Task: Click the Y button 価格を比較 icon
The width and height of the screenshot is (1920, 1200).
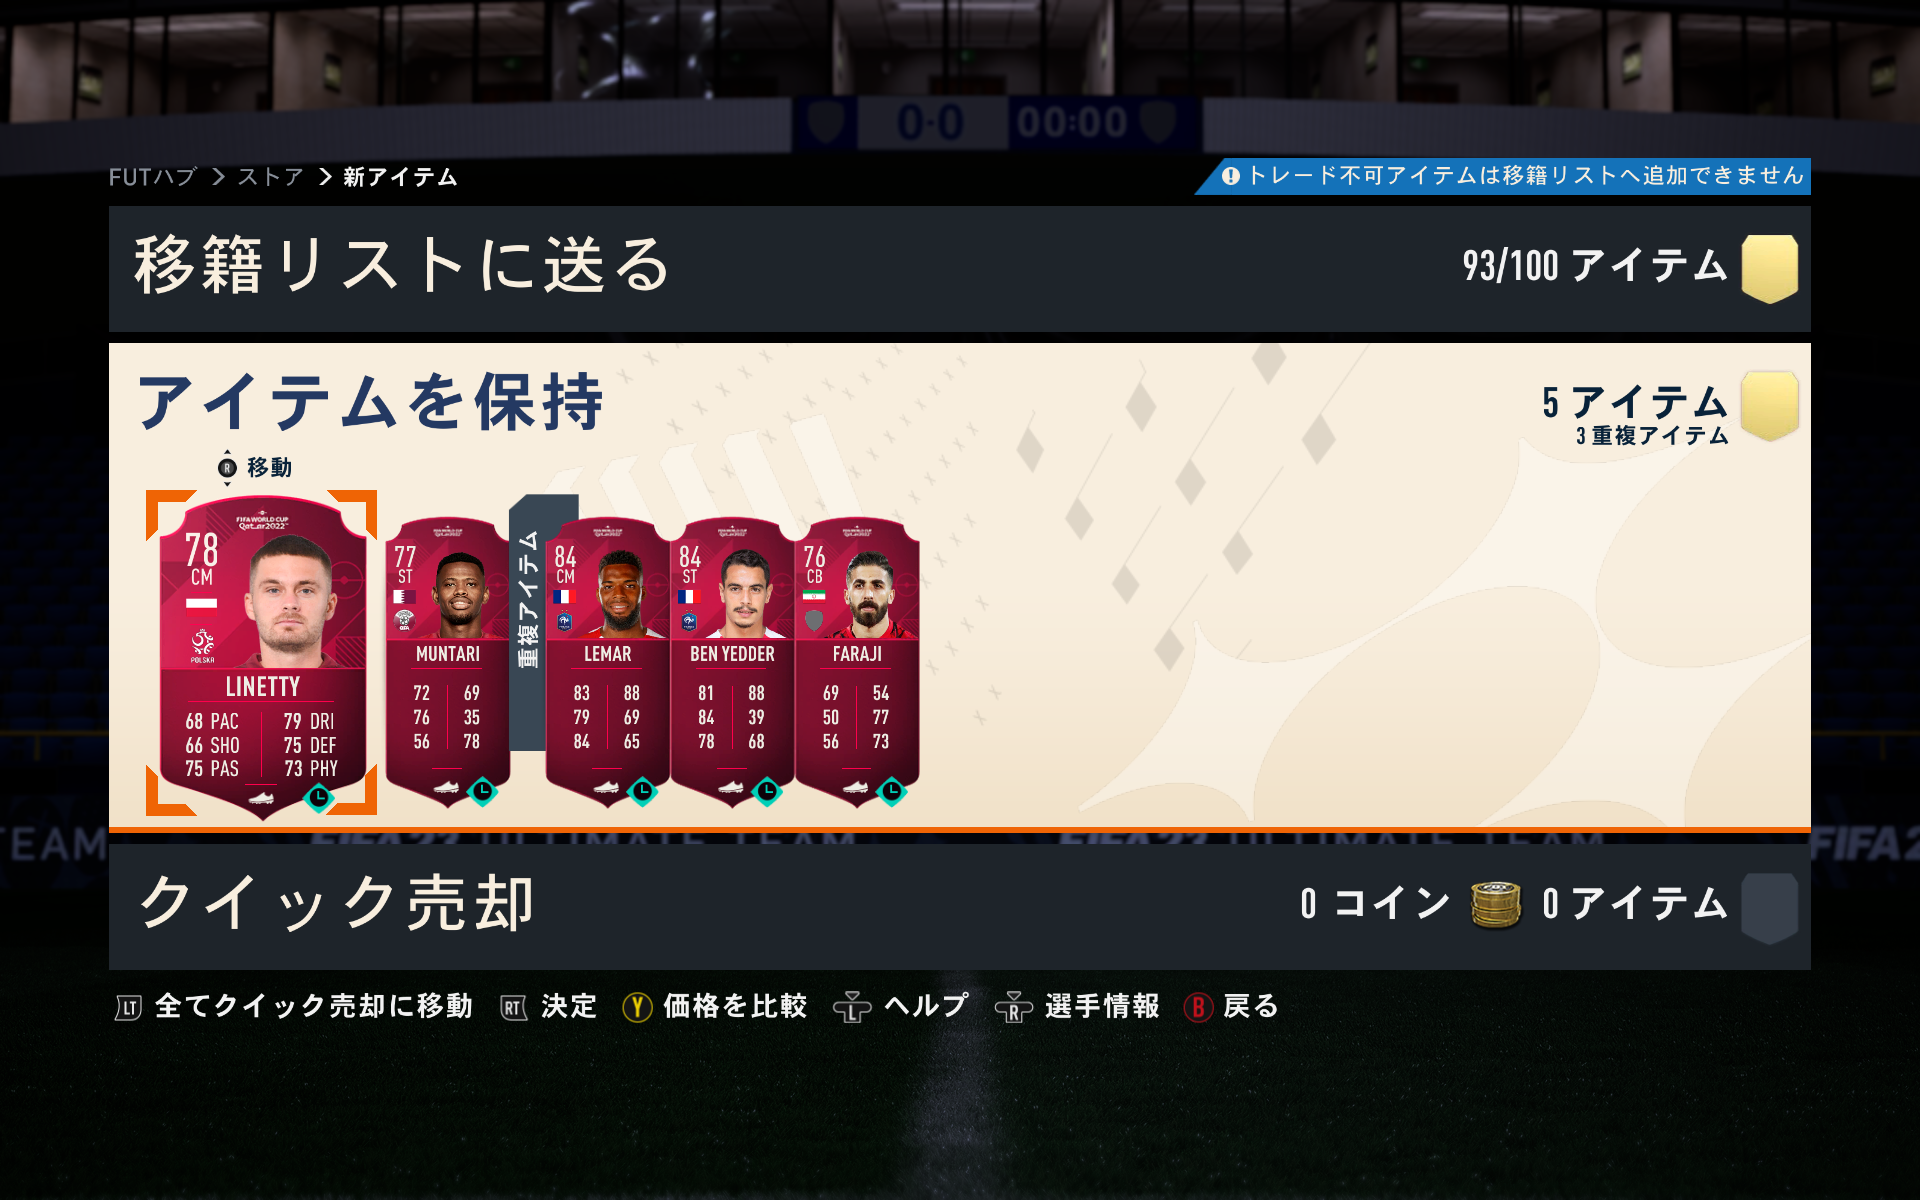Action: 637,1007
